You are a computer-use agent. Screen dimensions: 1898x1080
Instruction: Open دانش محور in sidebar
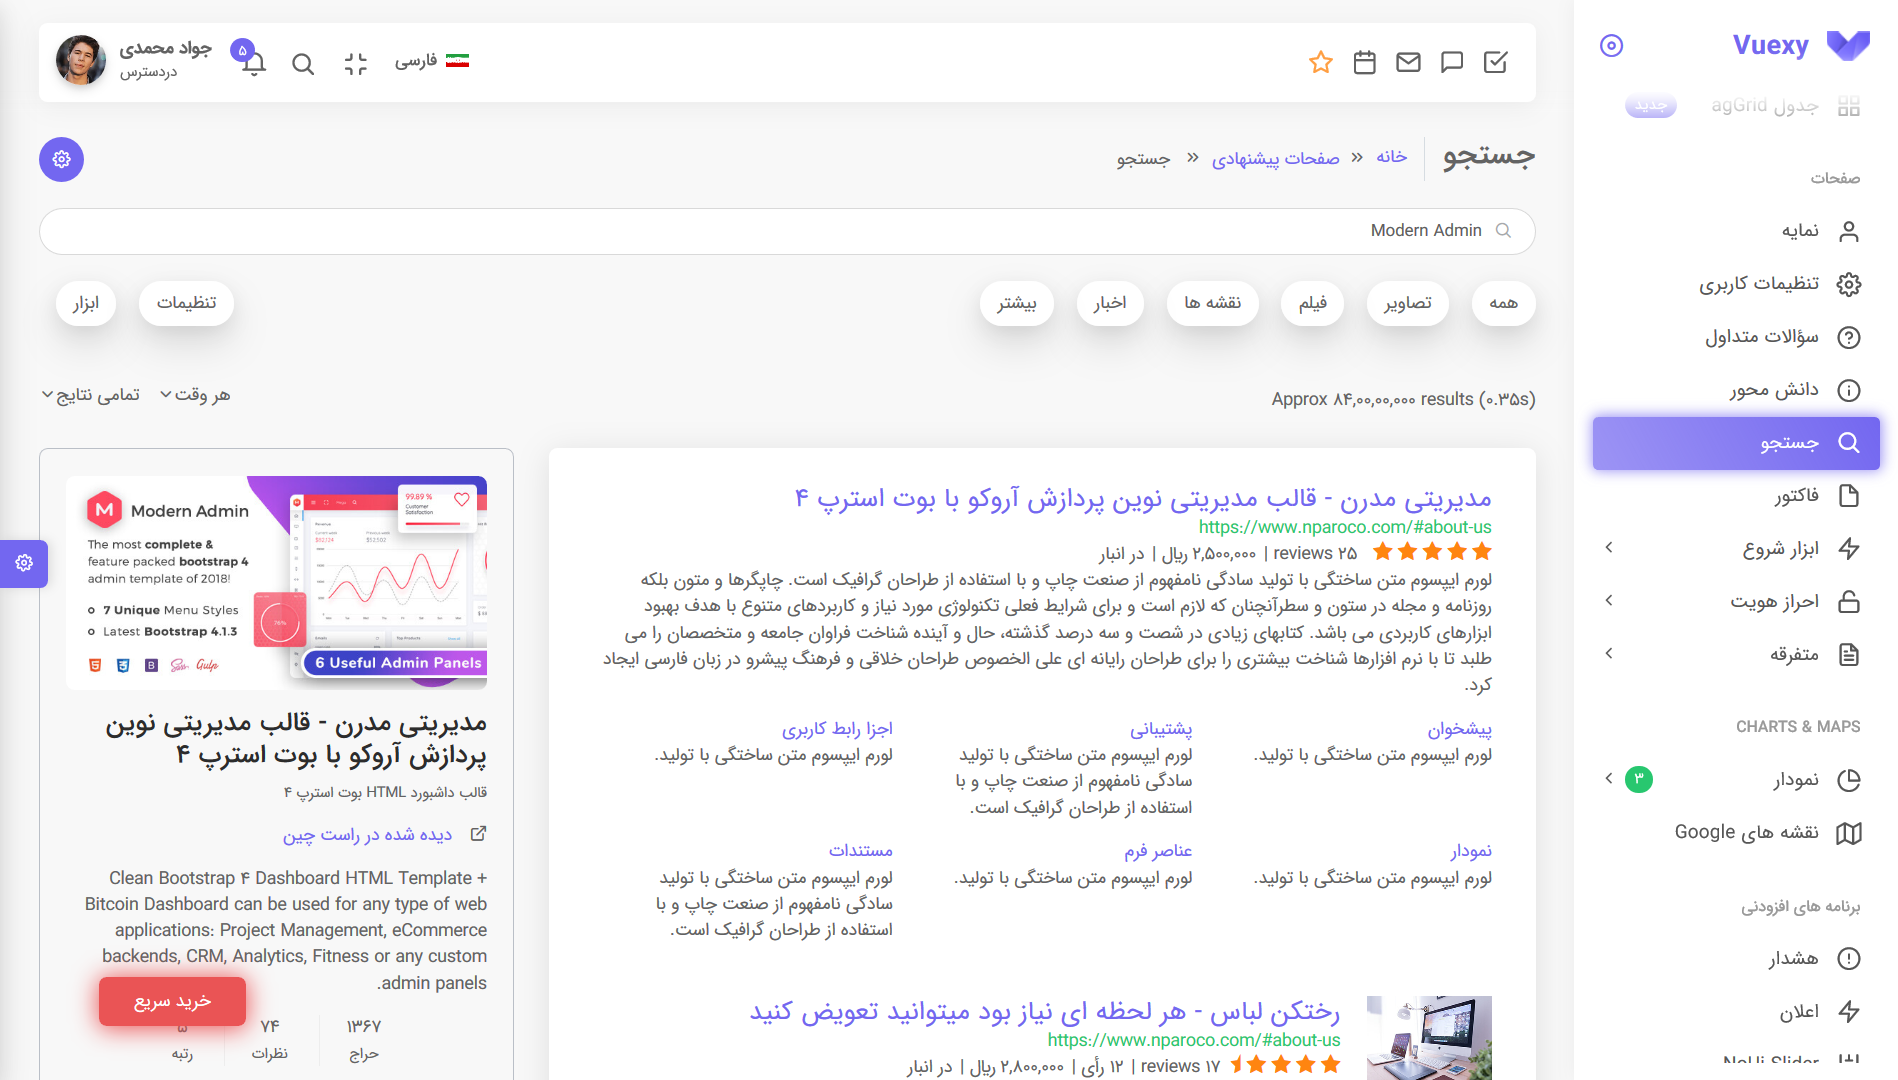click(x=1736, y=390)
